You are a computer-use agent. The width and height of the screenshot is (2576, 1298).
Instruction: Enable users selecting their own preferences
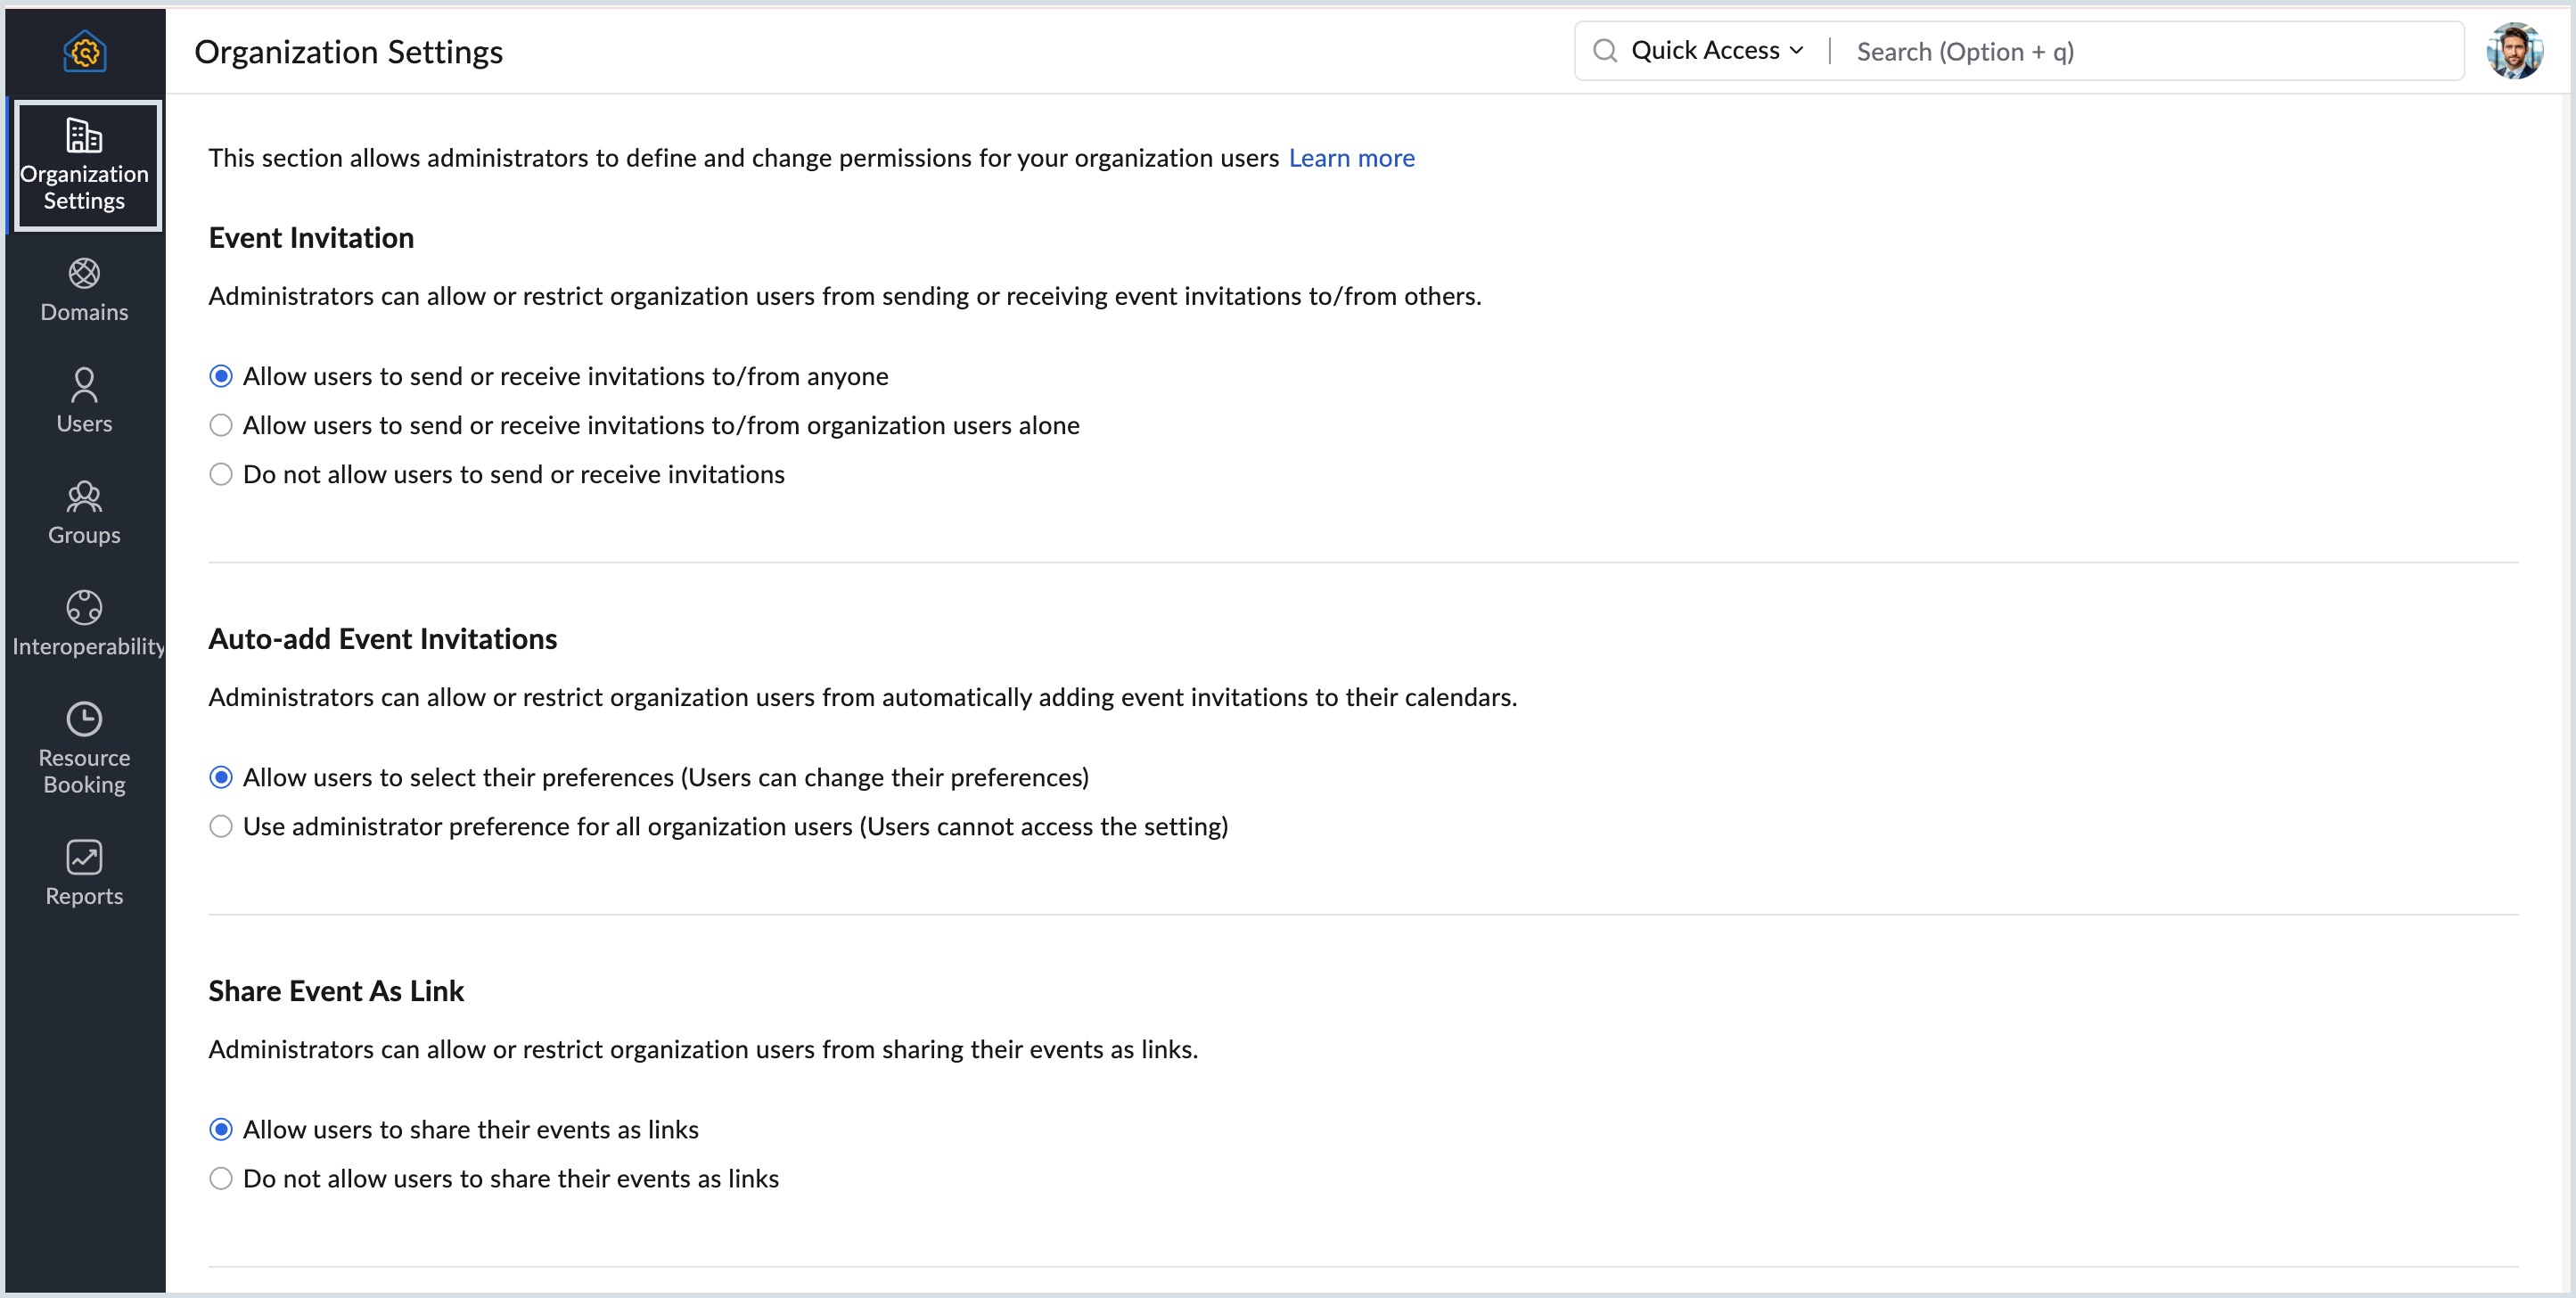pos(221,776)
